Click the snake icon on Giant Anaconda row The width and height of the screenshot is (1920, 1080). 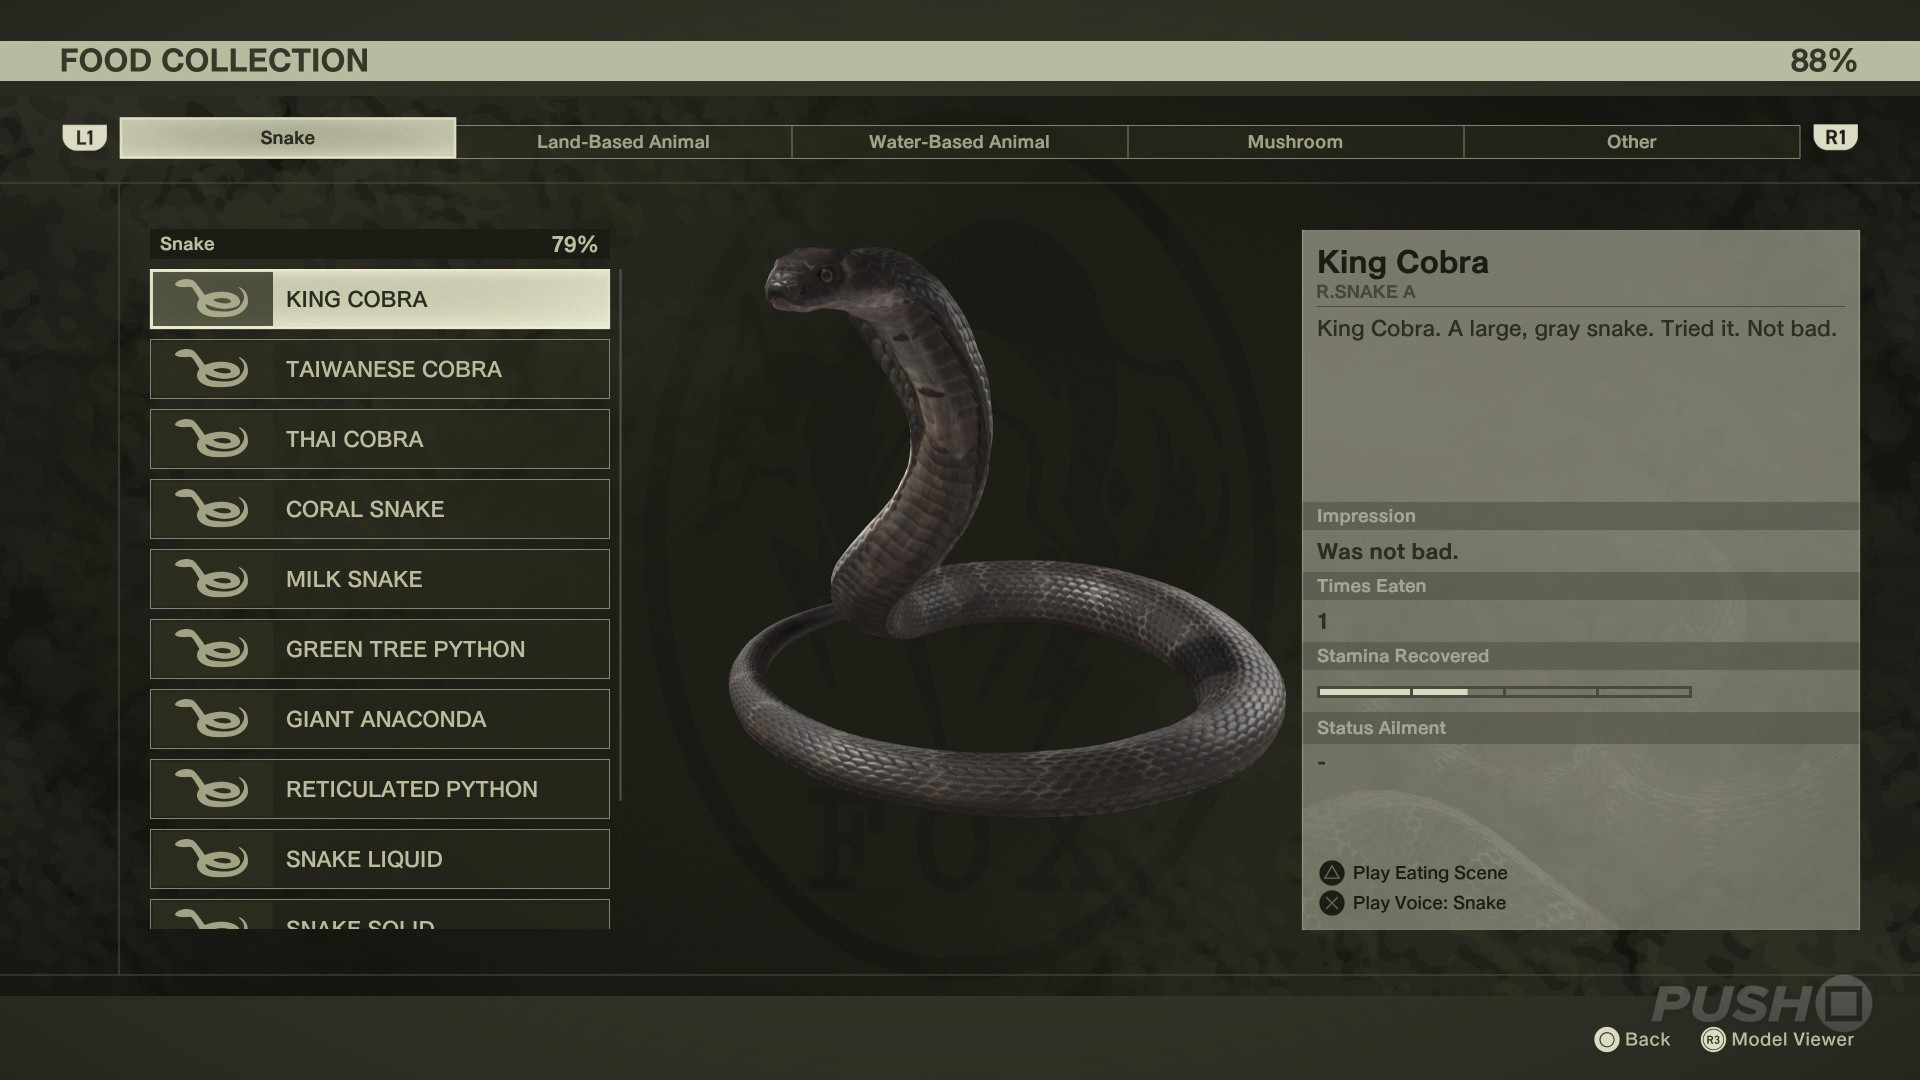click(x=211, y=719)
